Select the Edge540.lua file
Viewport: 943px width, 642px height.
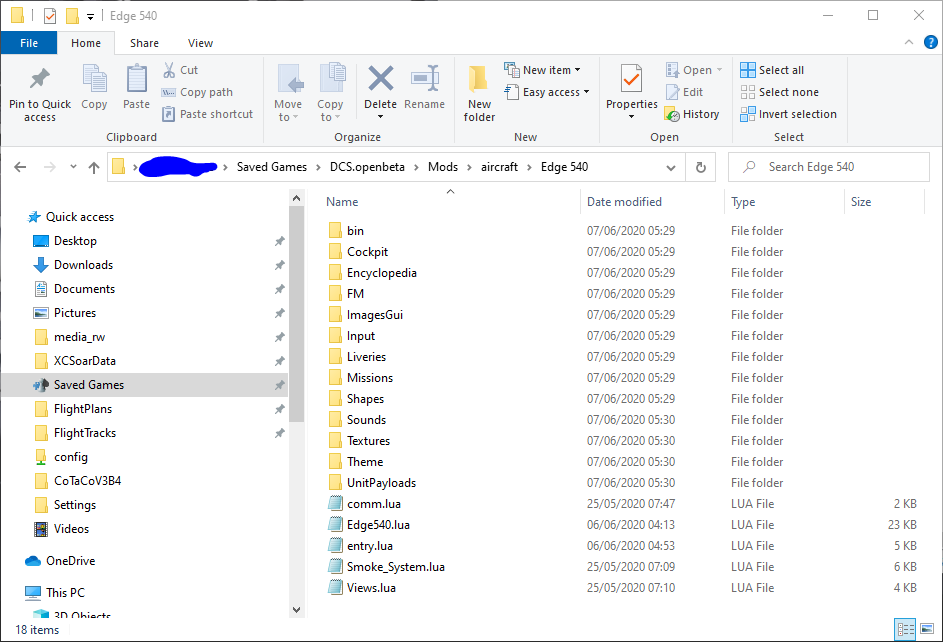tap(378, 525)
